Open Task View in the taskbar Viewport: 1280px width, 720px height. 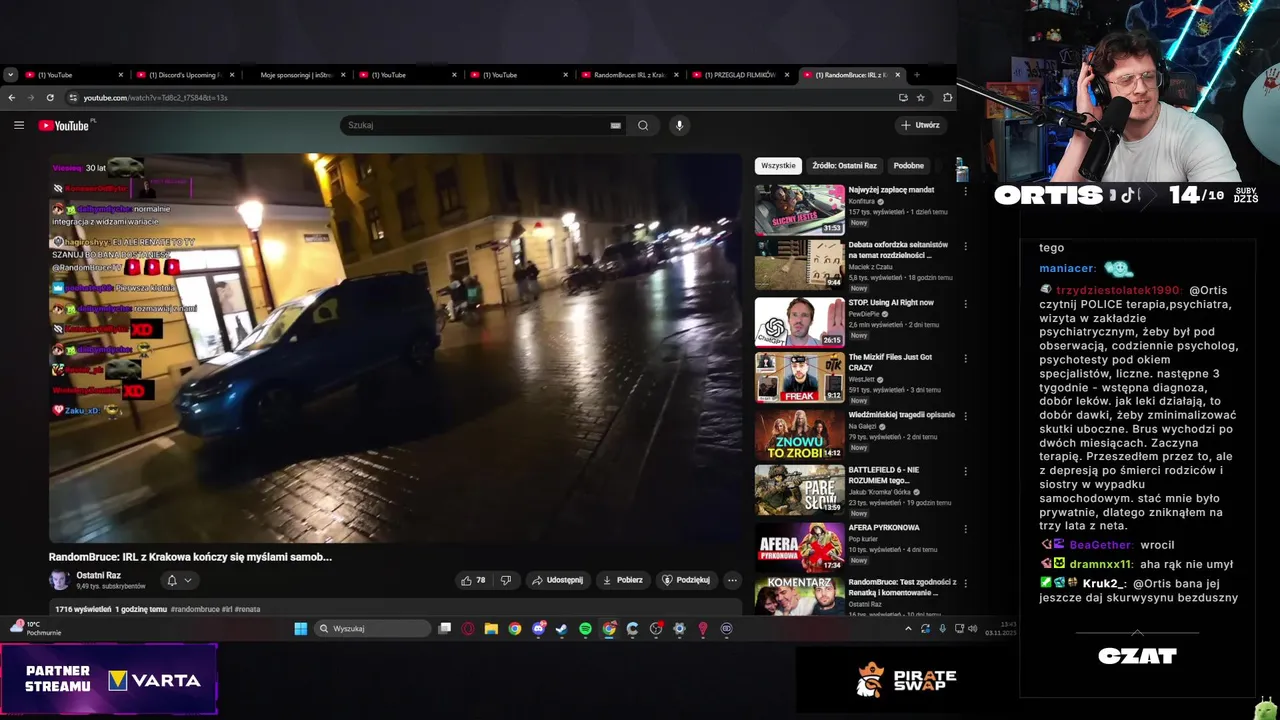(445, 629)
